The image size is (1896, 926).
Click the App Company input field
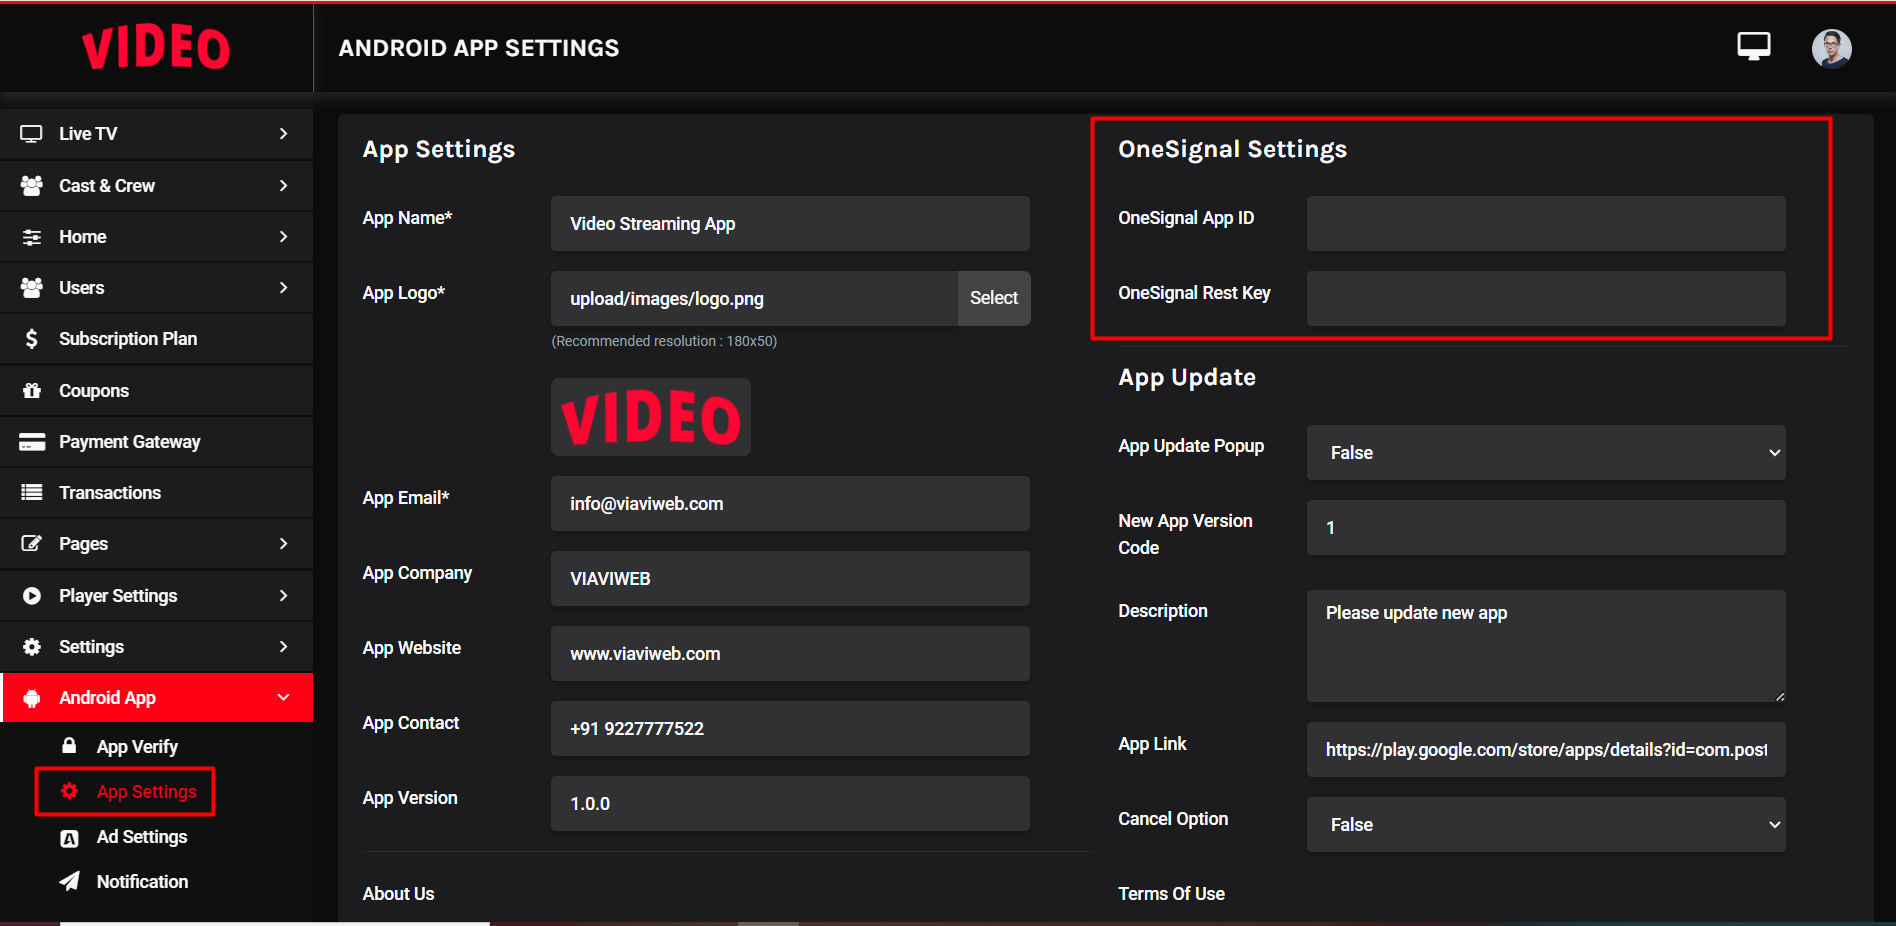tap(790, 579)
